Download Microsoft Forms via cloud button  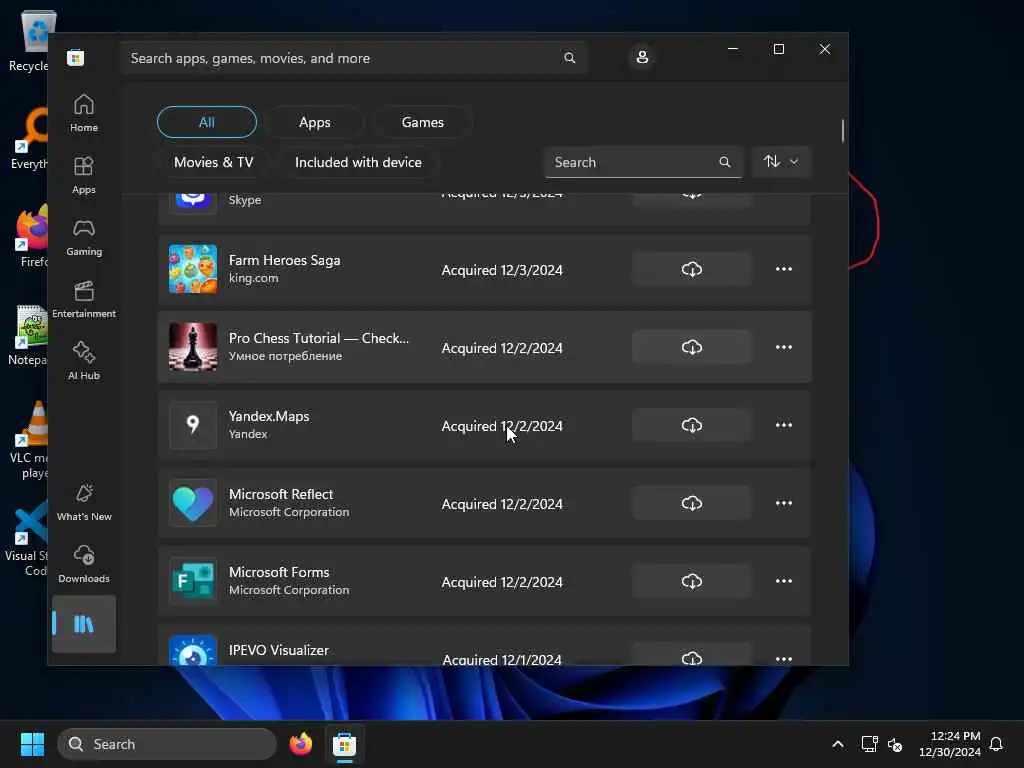pos(692,581)
